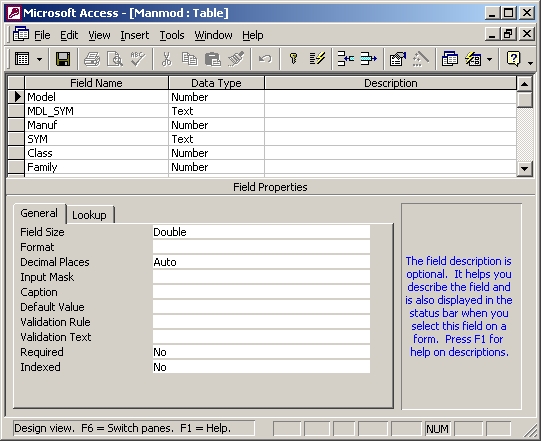Viewport: 541px width, 441px height.
Task: Click the Description cell for Model row
Action: point(391,97)
